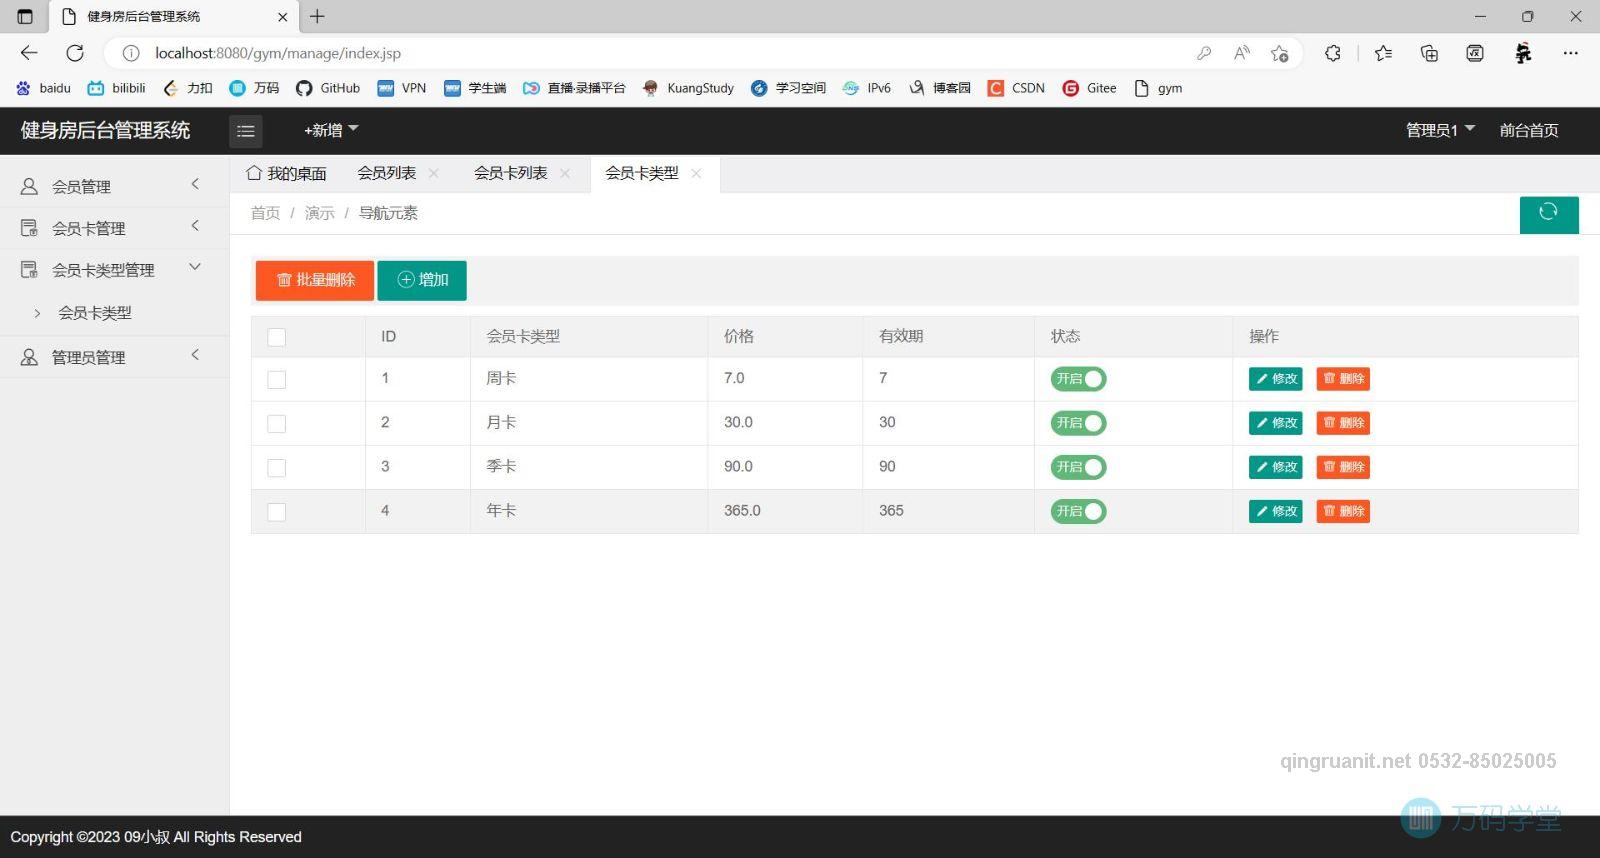Open the collections icon

point(1430,53)
